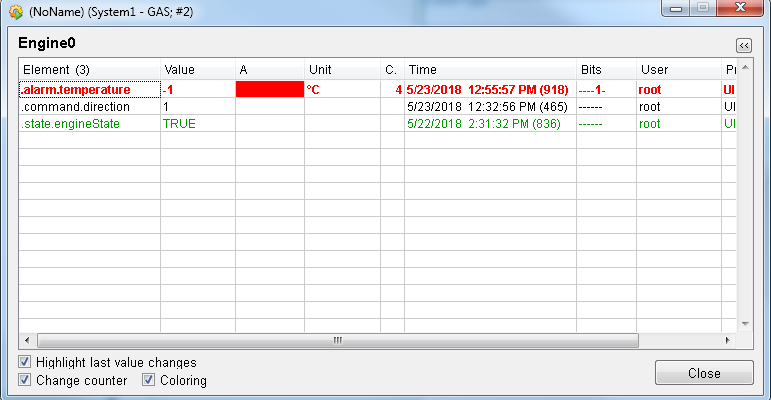771x400 pixels.
Task: Select the .command.direction element
Action: 75,106
